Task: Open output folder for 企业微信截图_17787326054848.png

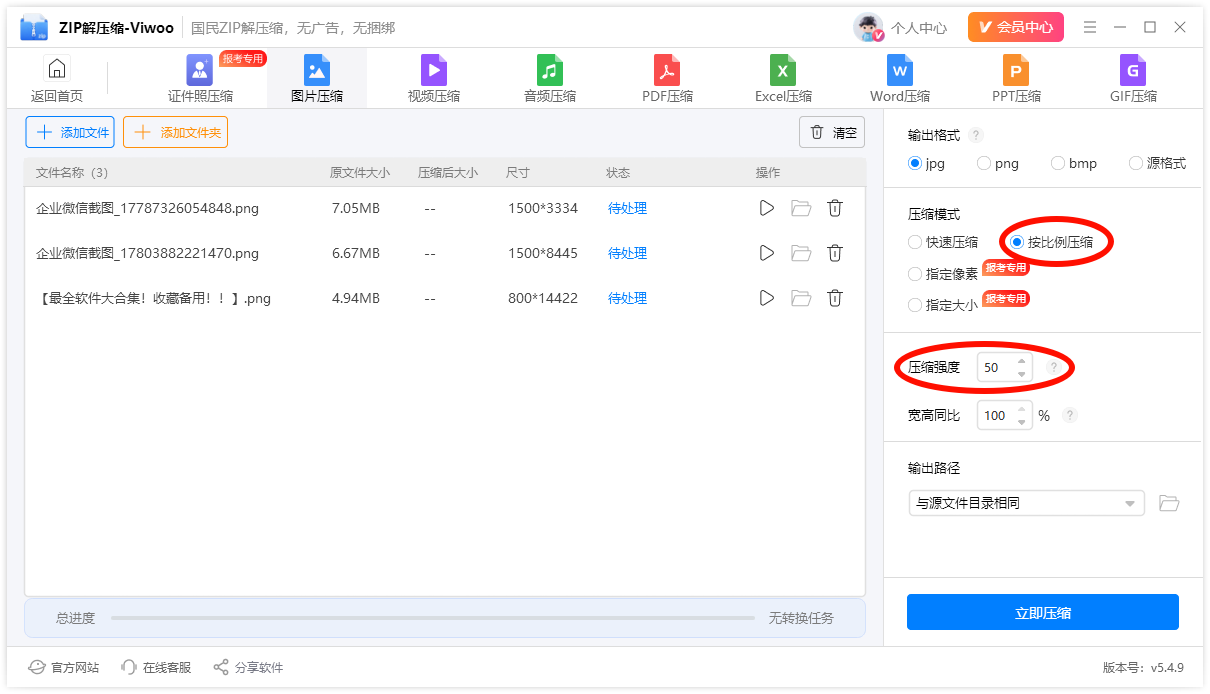Action: (801, 208)
